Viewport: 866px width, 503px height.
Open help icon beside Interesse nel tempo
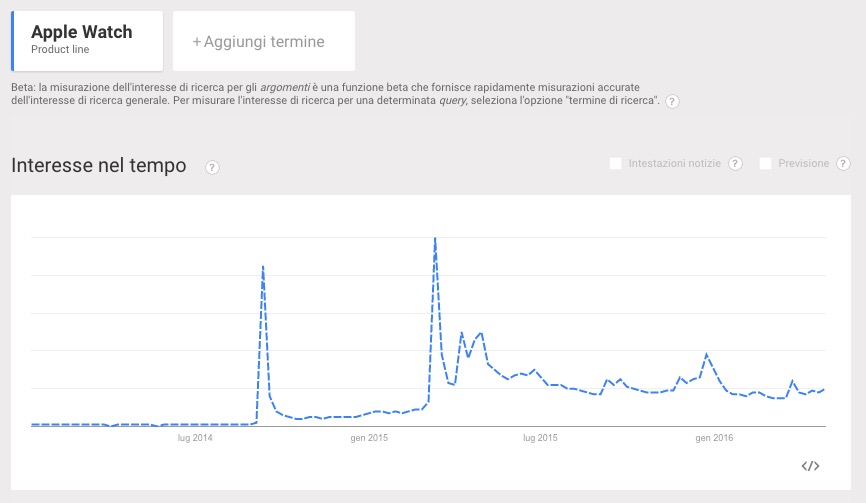[x=212, y=167]
